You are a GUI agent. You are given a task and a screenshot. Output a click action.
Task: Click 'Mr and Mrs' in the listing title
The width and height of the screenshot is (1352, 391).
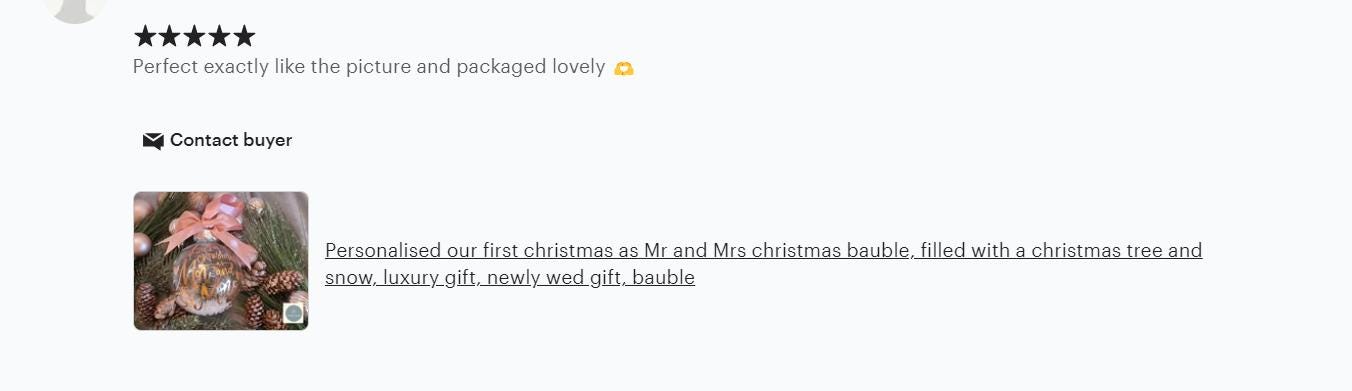[695, 250]
